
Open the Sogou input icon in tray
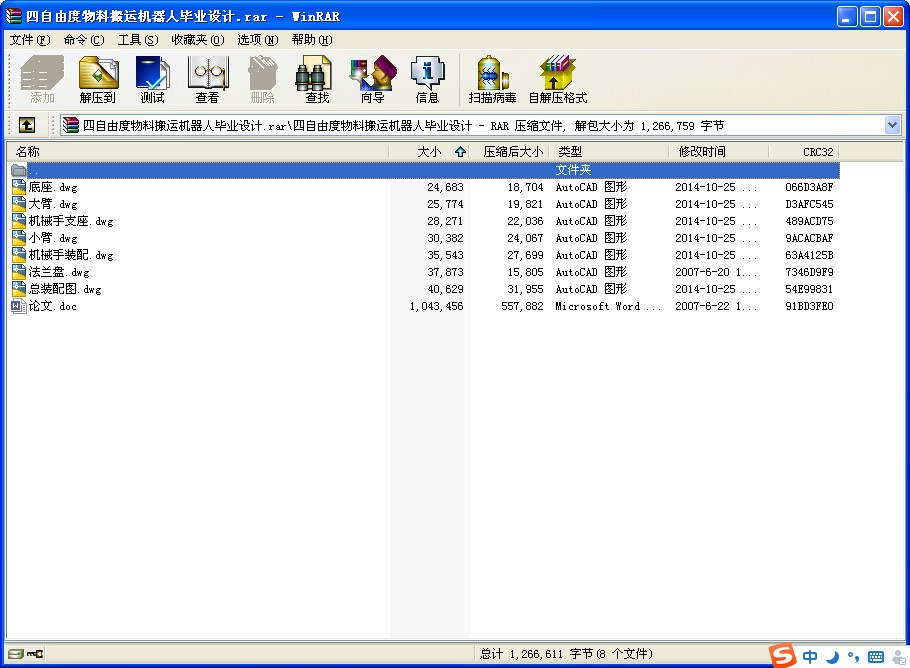tap(781, 657)
